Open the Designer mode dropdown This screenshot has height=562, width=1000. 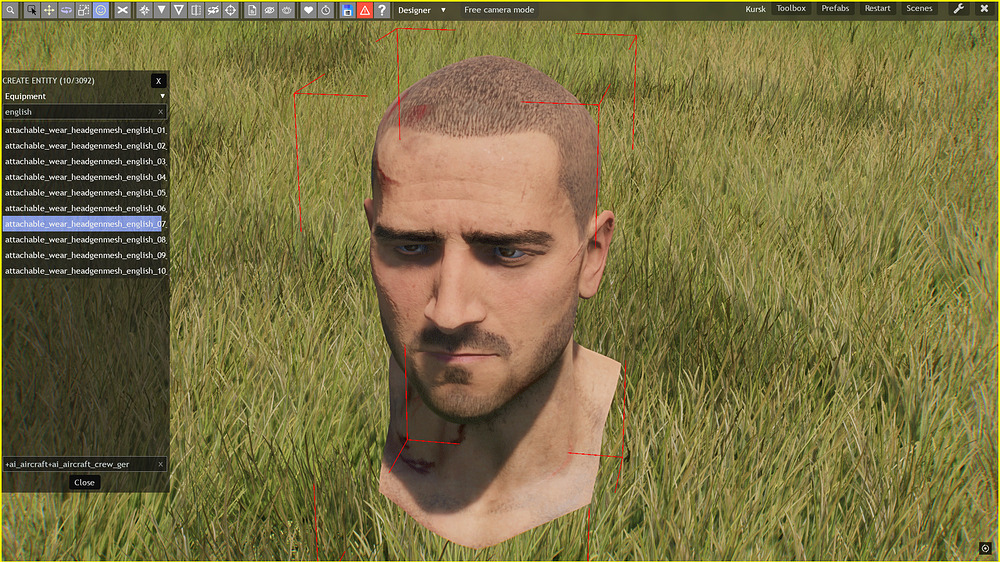(x=422, y=10)
